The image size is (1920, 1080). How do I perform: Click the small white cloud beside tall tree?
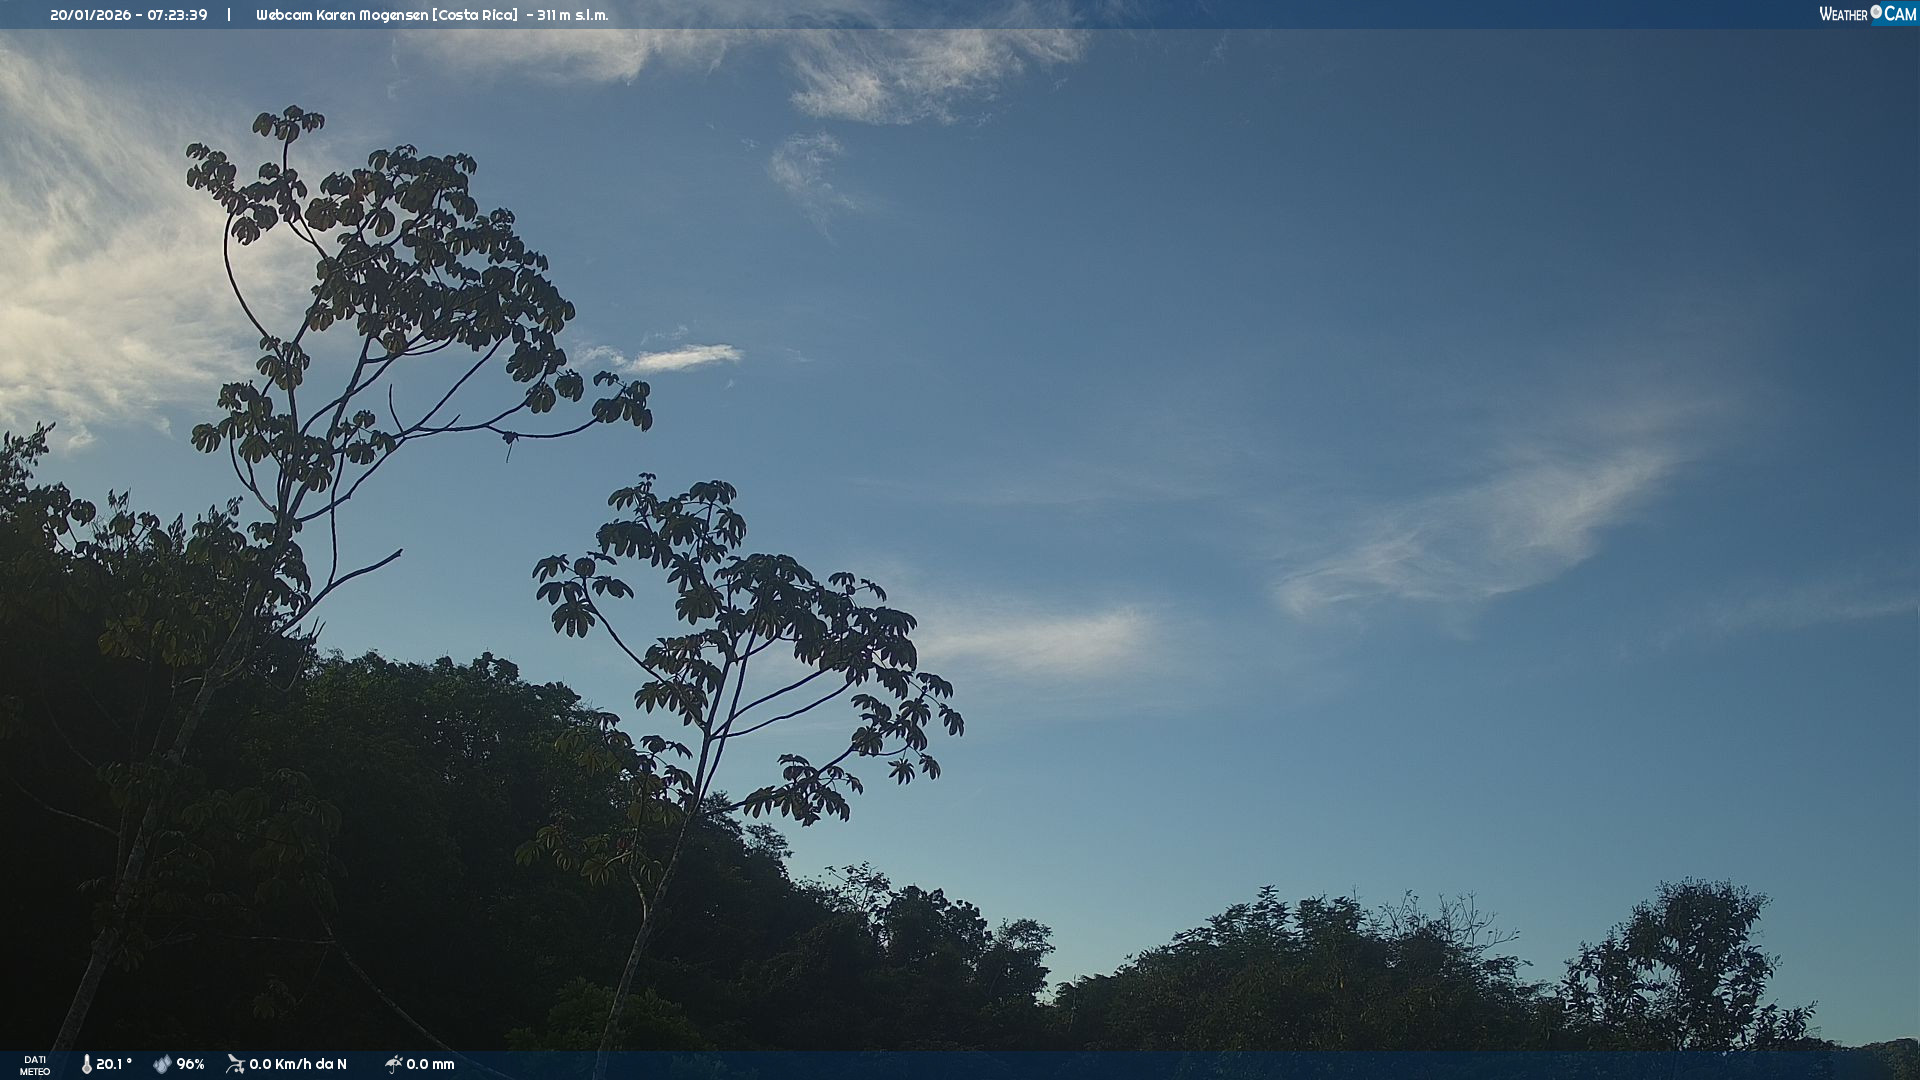tap(683, 357)
